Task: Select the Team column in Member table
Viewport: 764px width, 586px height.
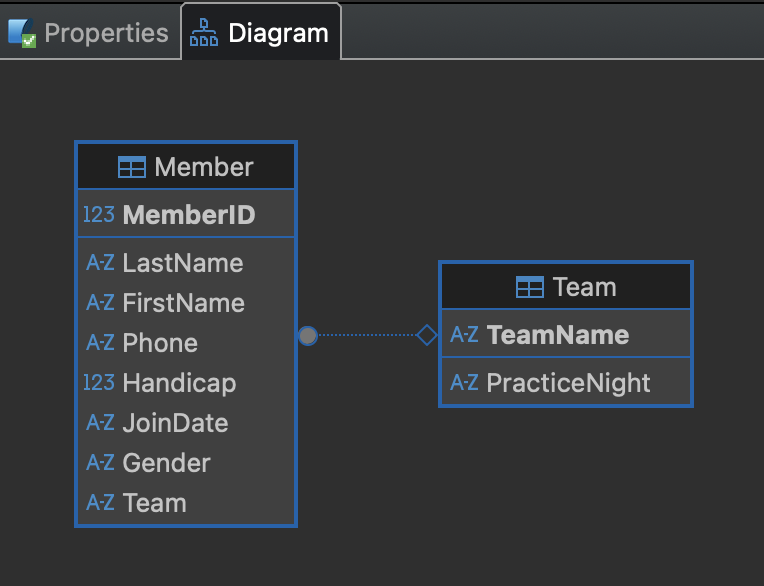Action: [x=154, y=503]
